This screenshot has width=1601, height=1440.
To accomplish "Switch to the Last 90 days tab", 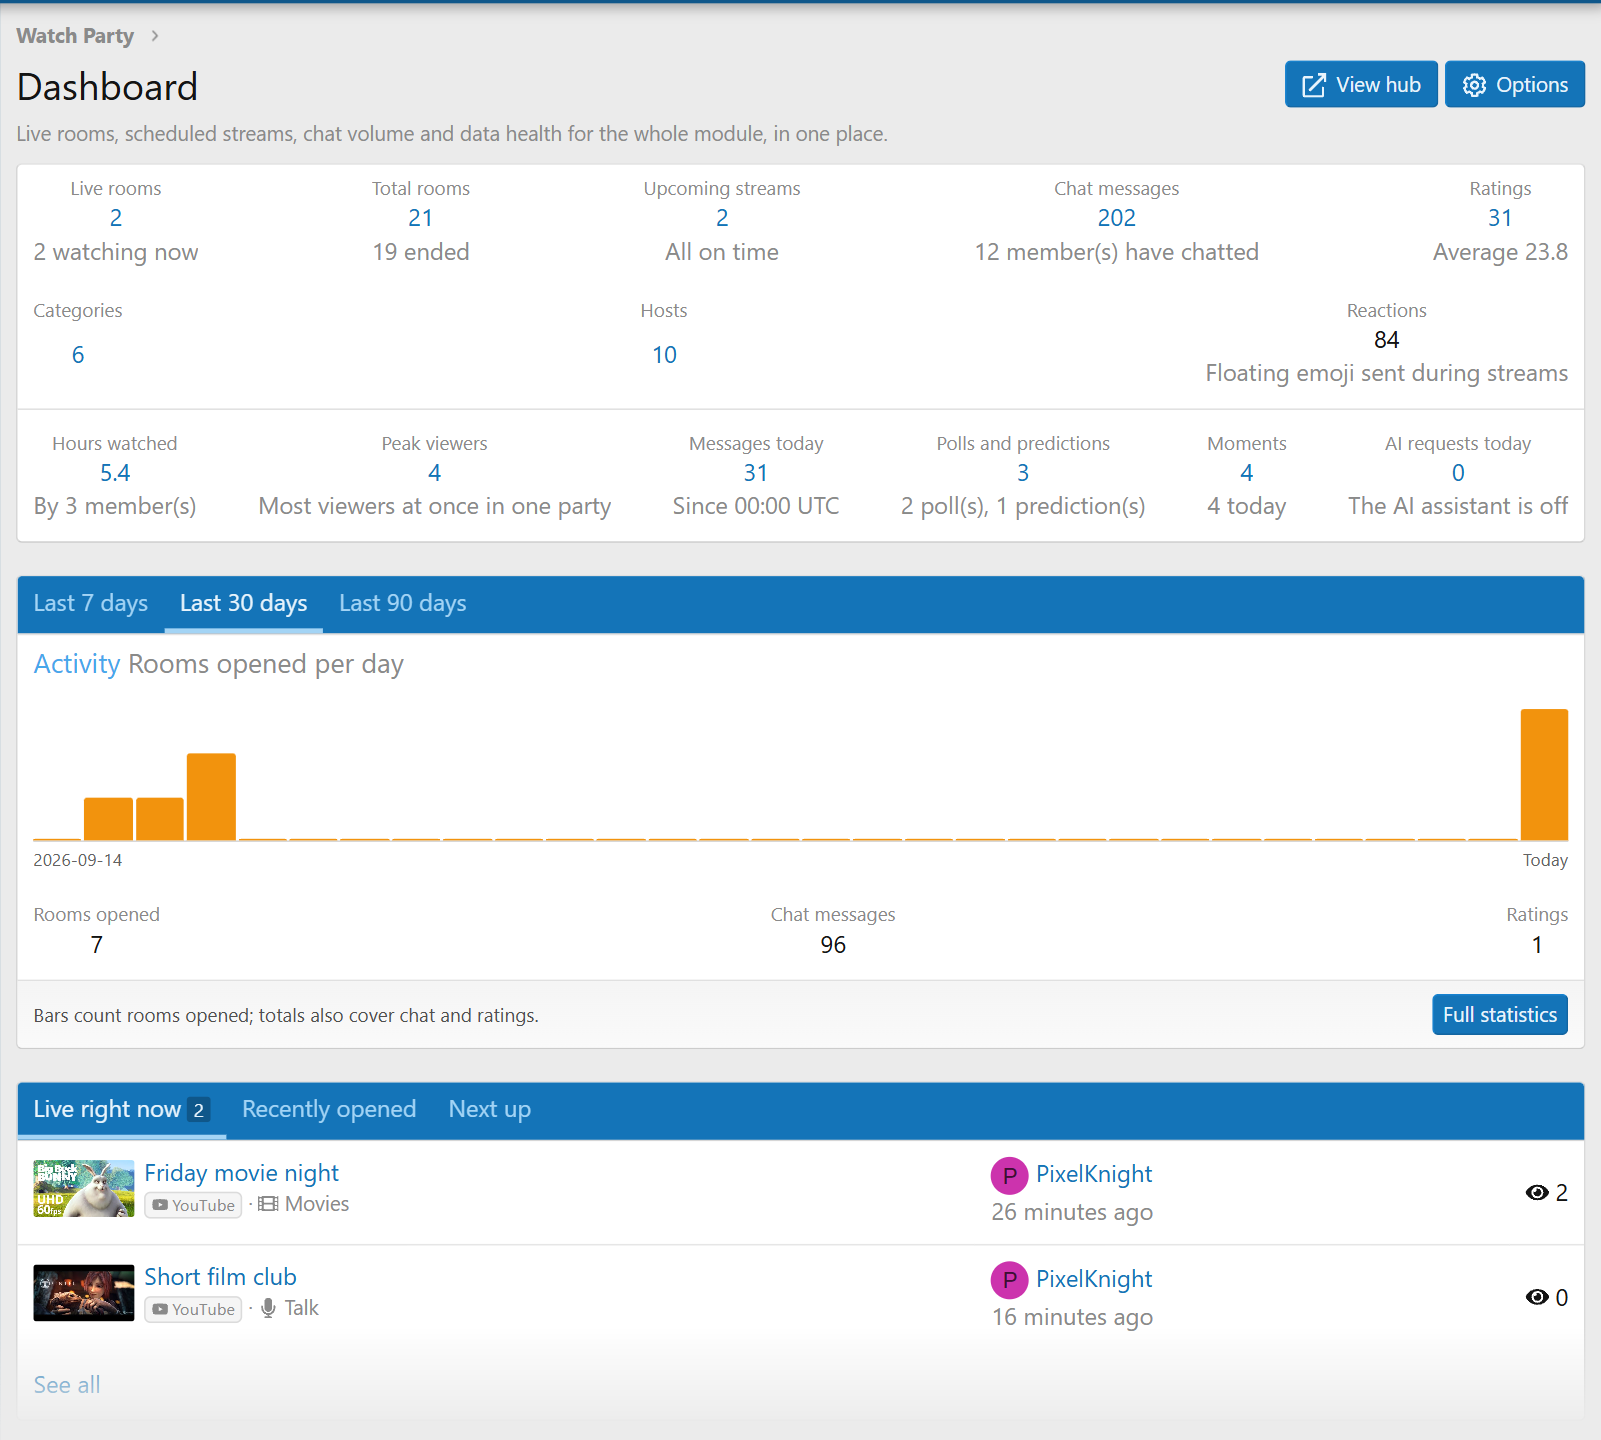I will pyautogui.click(x=402, y=603).
